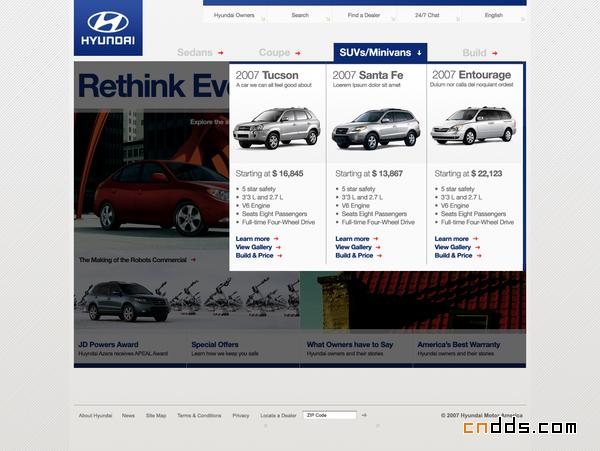Click red arrow beside Entourage View Gallery

coord(478,247)
